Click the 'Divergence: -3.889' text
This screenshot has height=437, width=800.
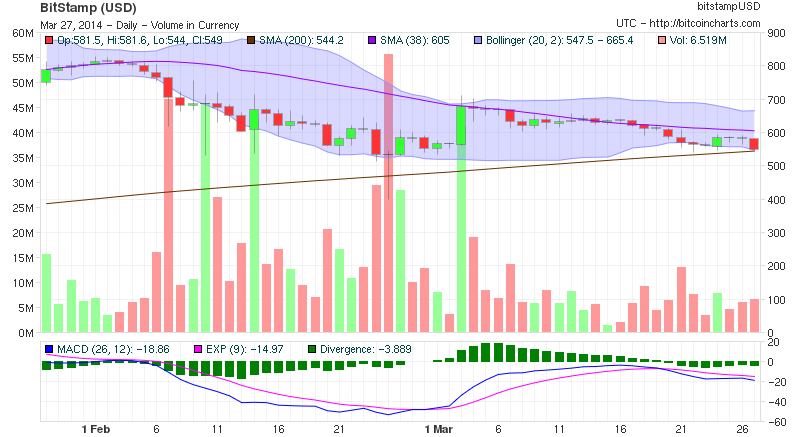[x=366, y=349]
